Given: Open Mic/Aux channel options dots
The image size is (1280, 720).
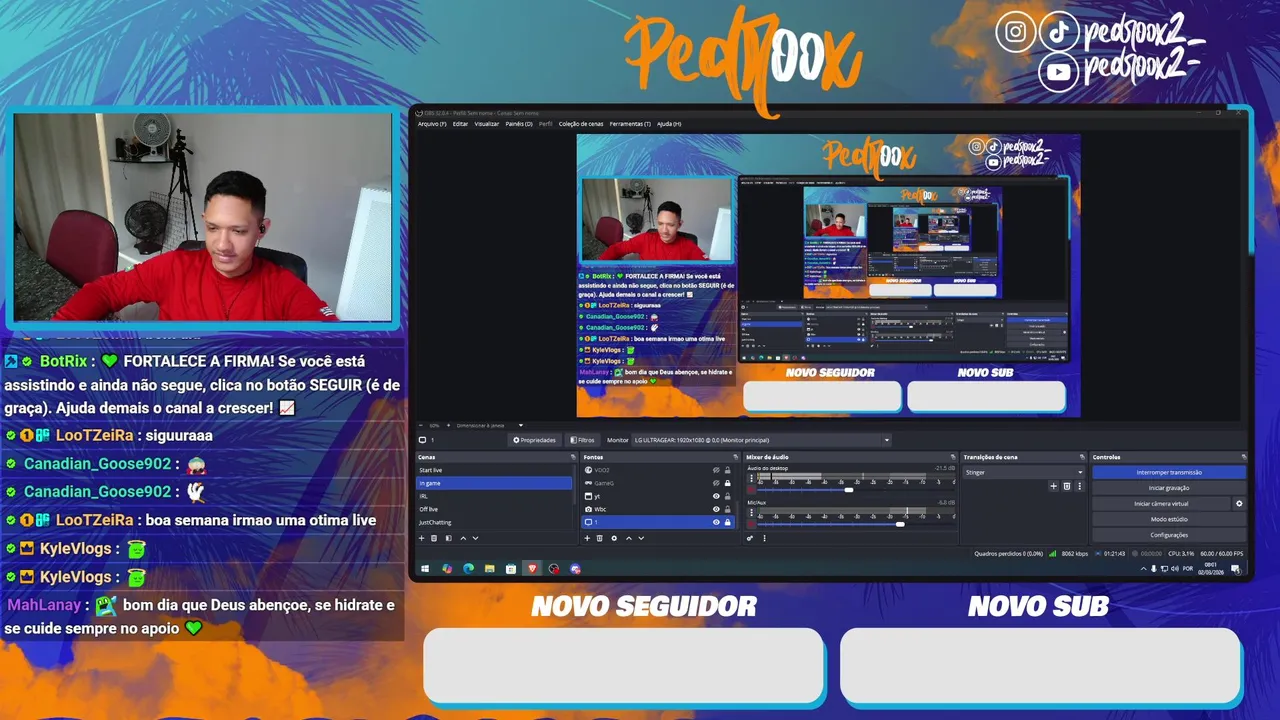Looking at the screenshot, I should (x=751, y=512).
